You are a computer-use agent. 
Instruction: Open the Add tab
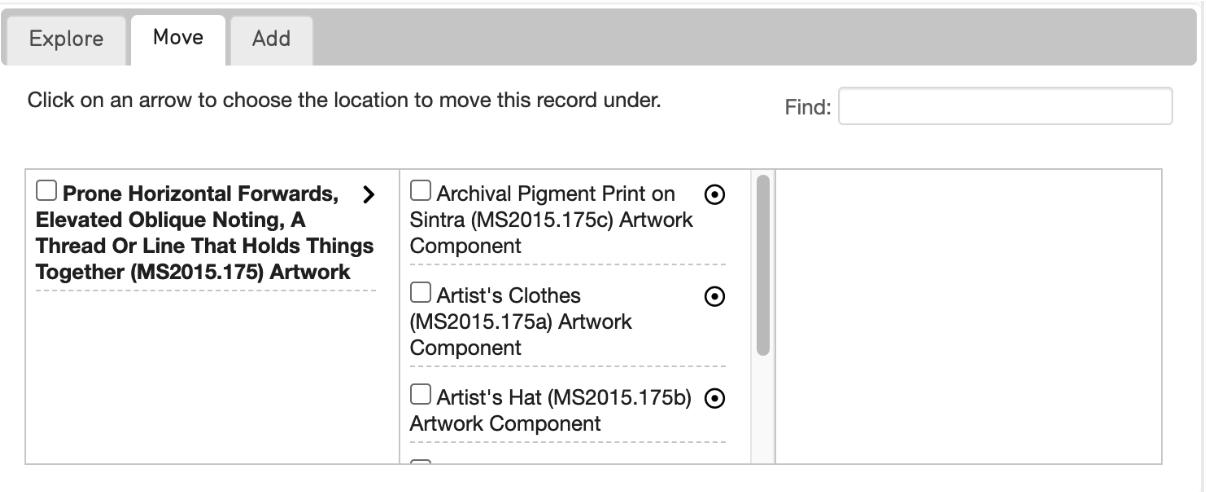271,40
